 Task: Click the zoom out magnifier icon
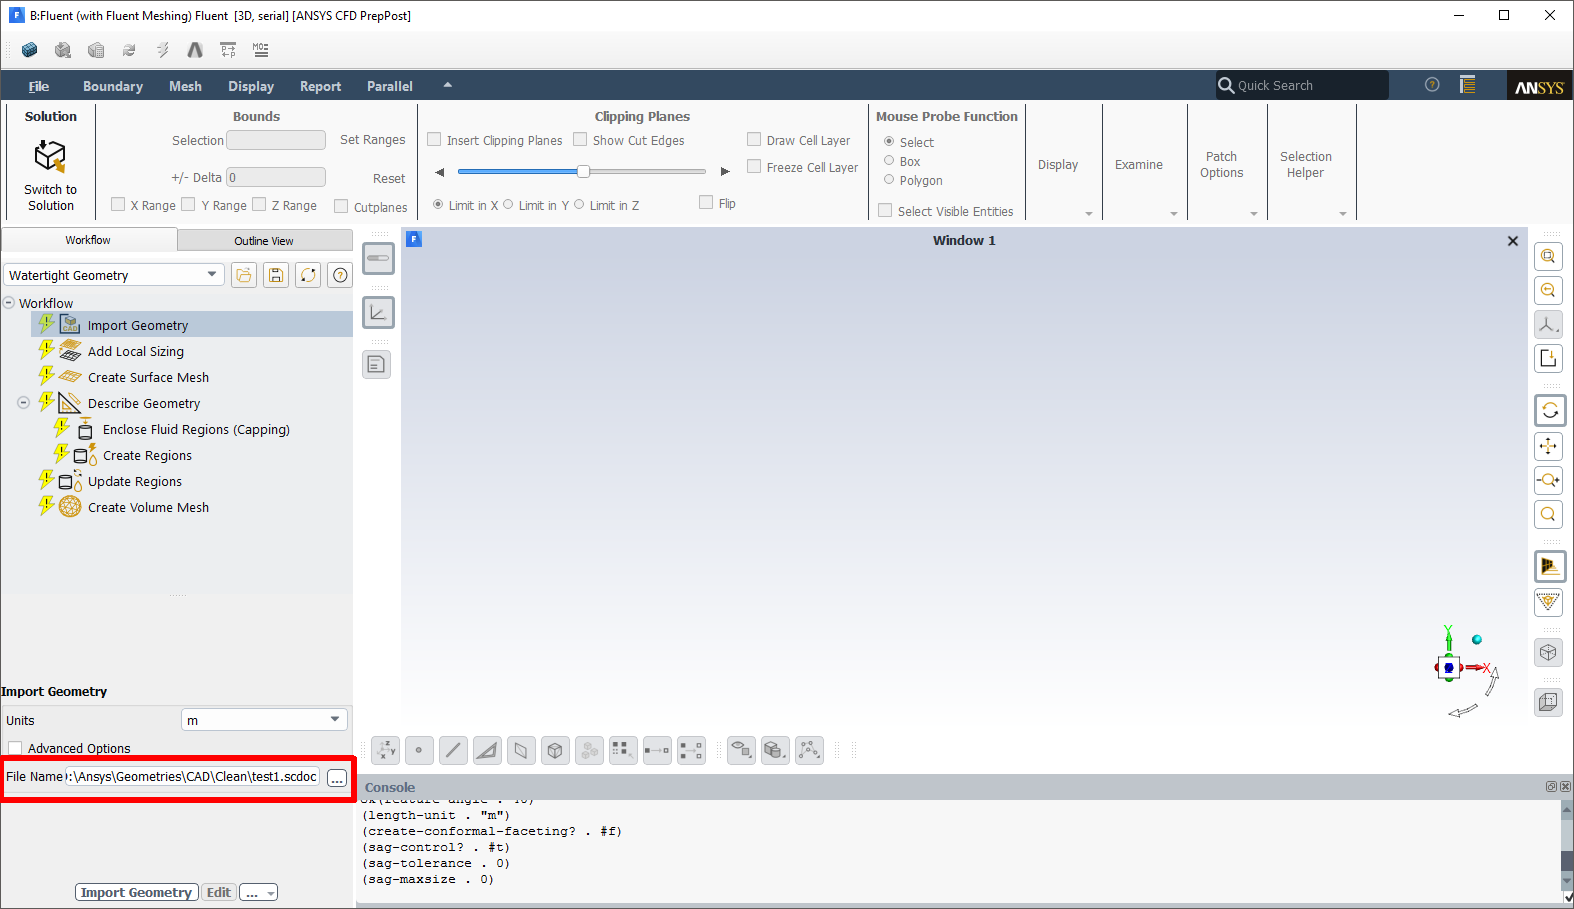click(1548, 291)
